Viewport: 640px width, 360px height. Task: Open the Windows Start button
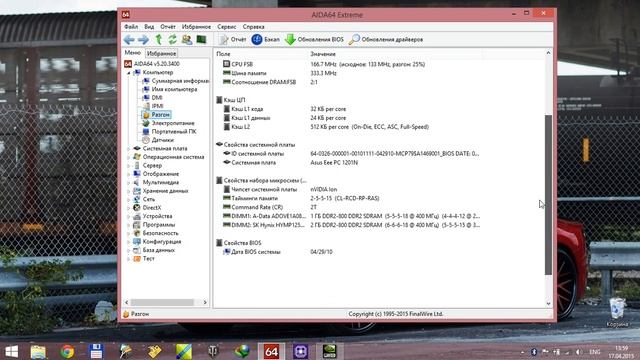[x=11, y=351]
